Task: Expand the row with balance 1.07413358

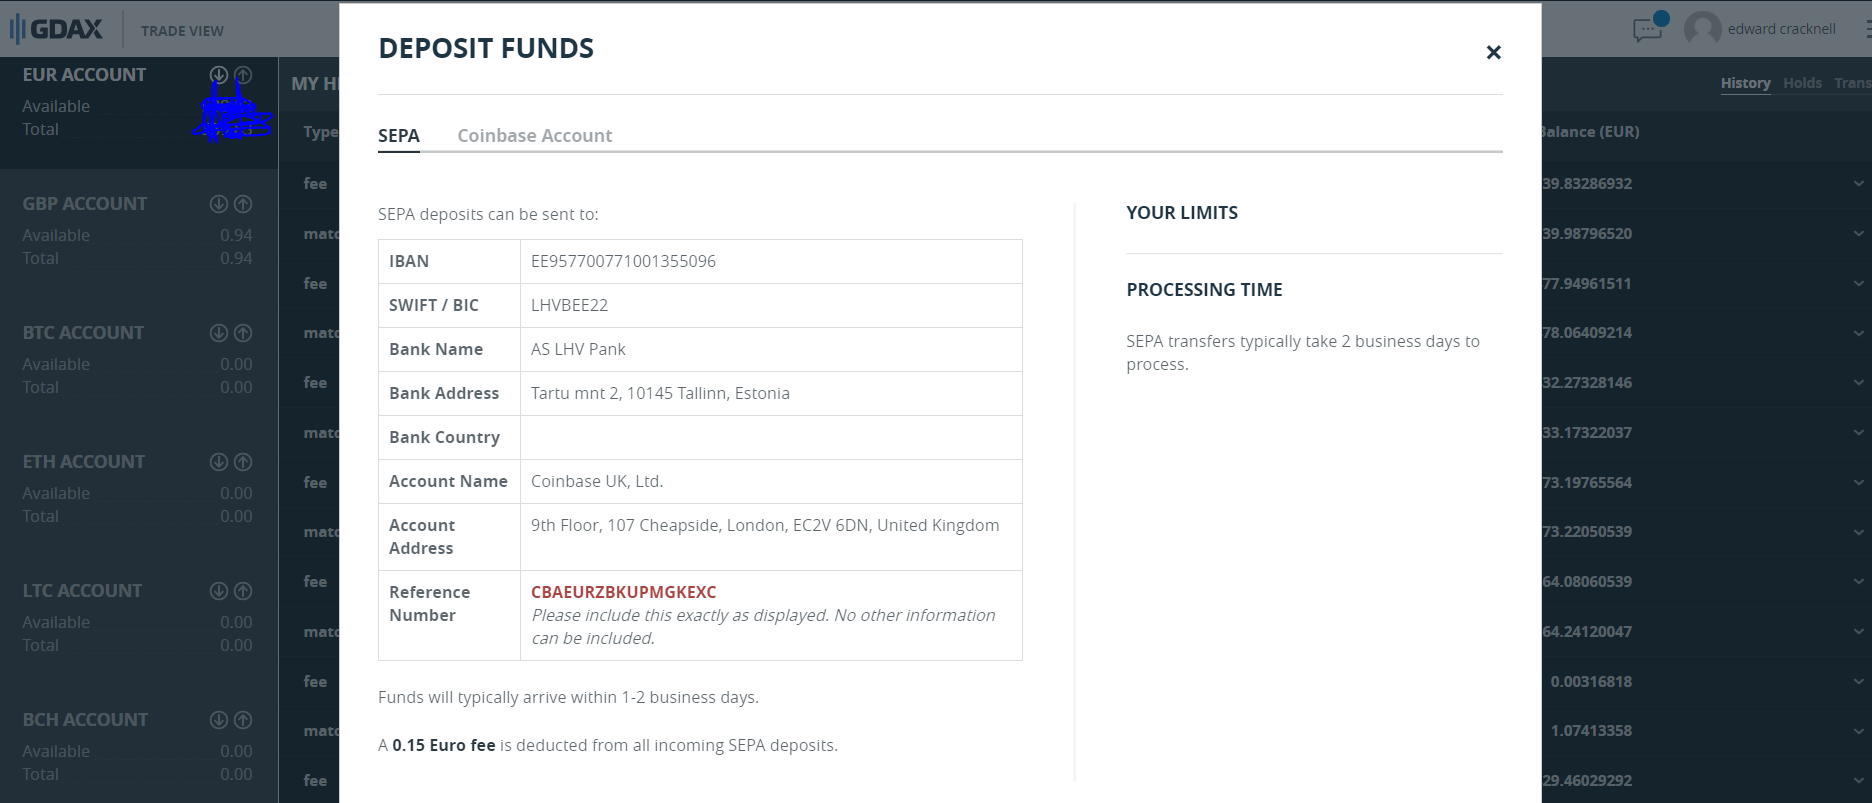Action: coord(1857,731)
